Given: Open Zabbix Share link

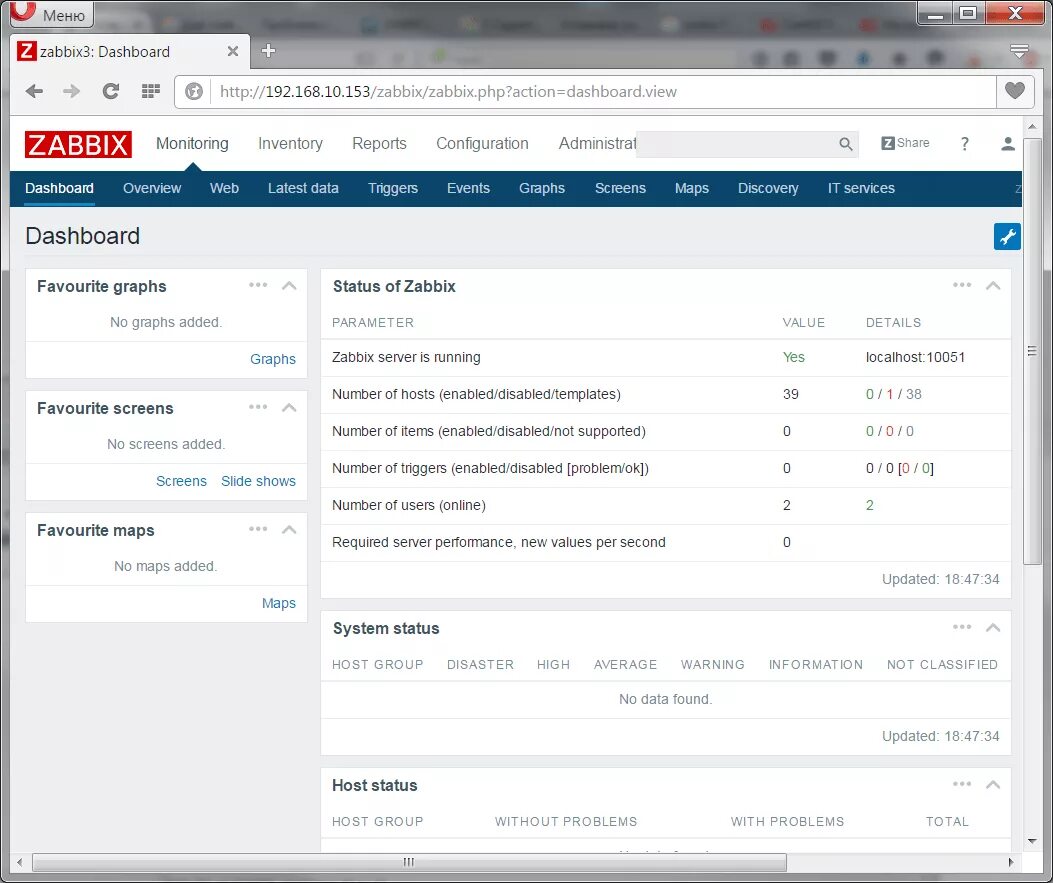Looking at the screenshot, I should tap(905, 143).
